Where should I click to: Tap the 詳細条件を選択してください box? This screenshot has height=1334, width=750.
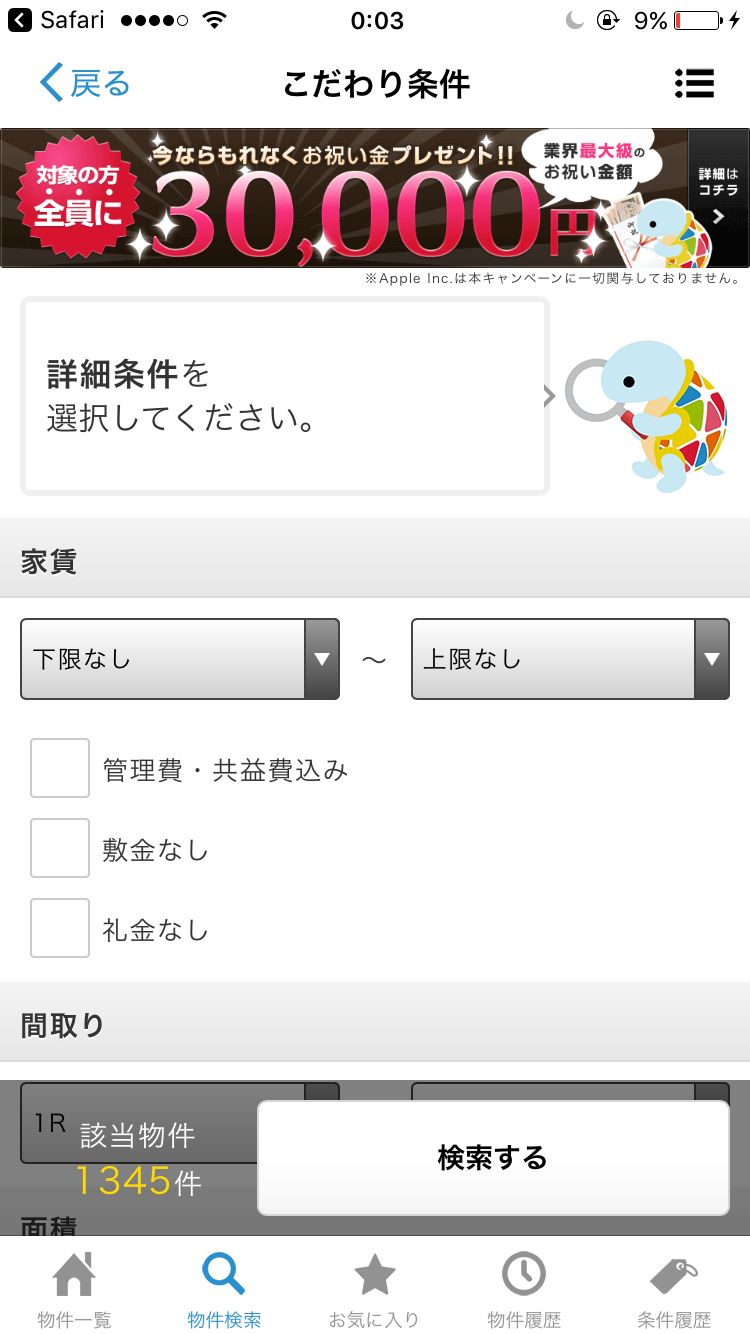tap(285, 396)
